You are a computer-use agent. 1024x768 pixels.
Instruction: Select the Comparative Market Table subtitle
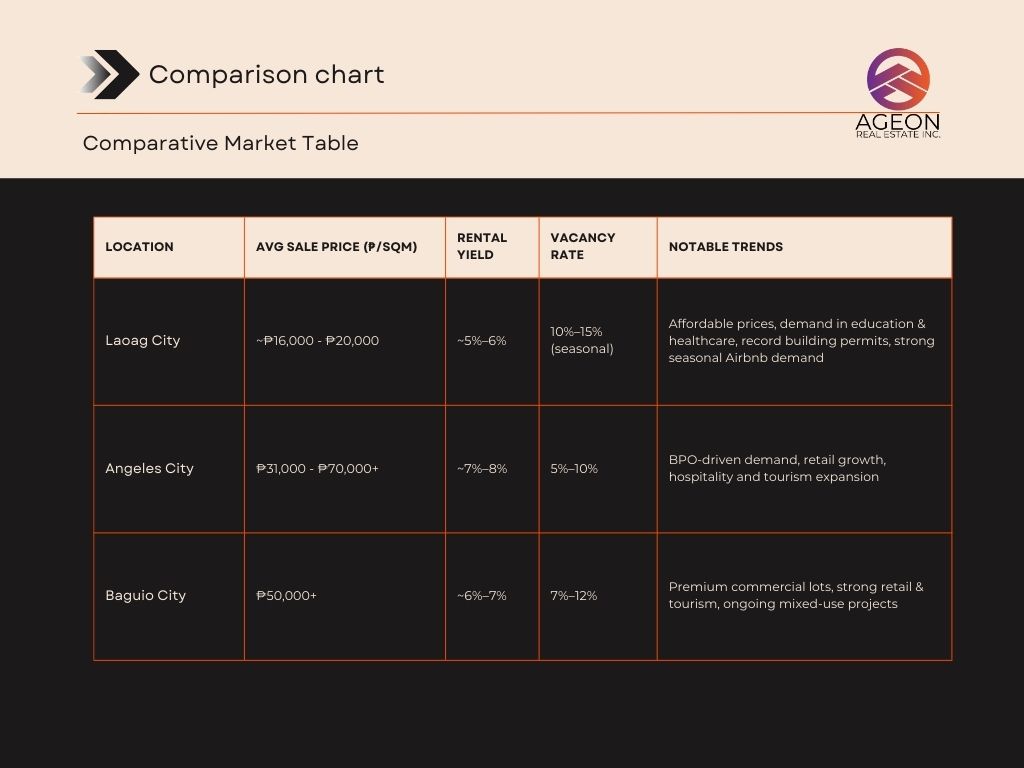click(220, 143)
